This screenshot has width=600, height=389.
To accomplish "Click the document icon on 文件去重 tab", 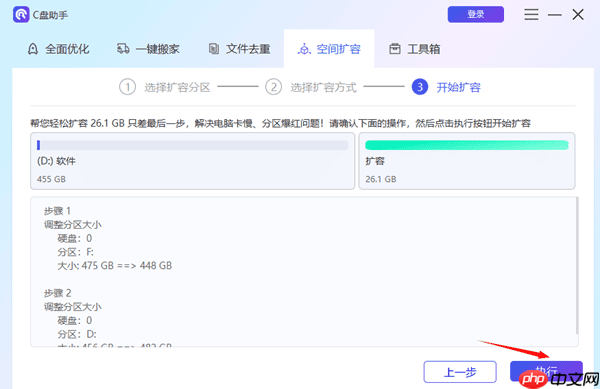I will pos(214,49).
